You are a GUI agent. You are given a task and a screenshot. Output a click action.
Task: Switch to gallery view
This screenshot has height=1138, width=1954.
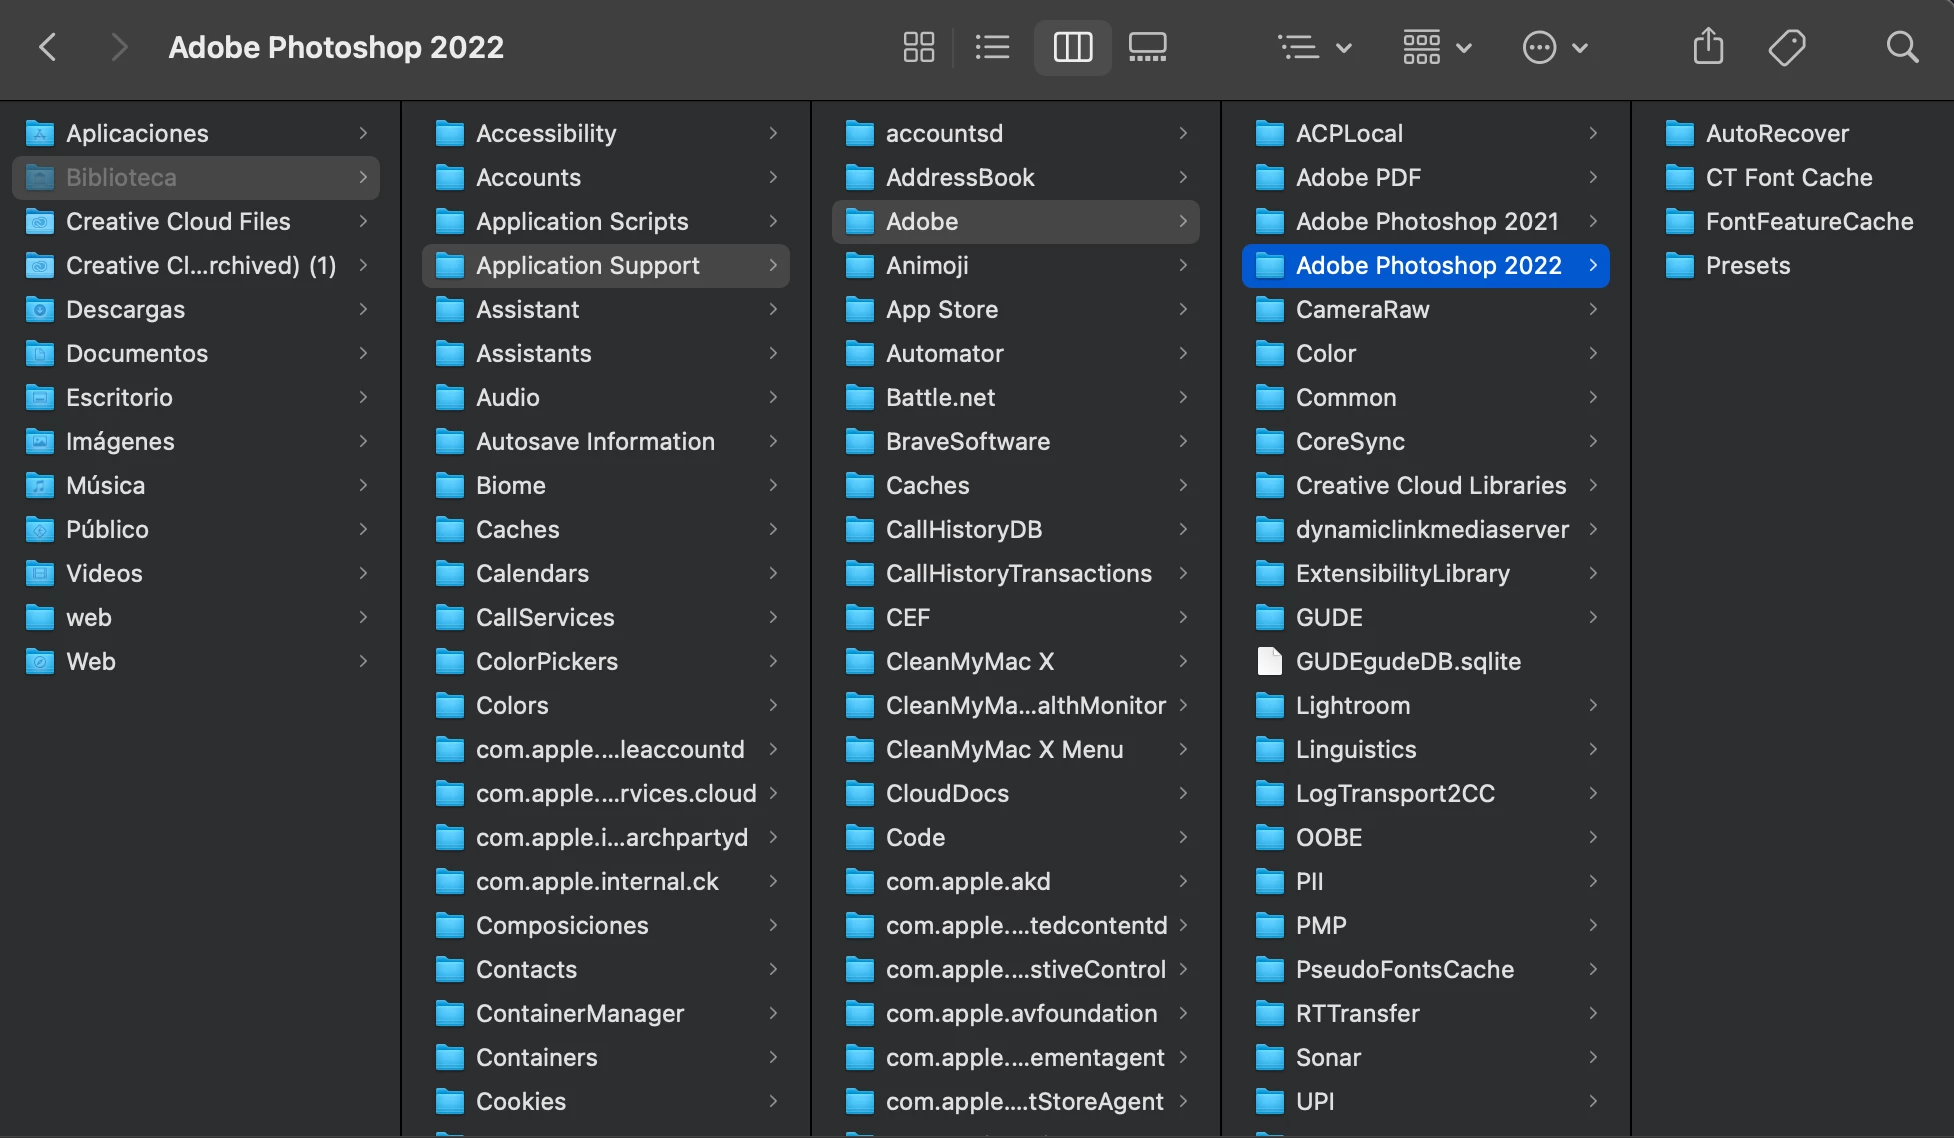pos(1147,47)
